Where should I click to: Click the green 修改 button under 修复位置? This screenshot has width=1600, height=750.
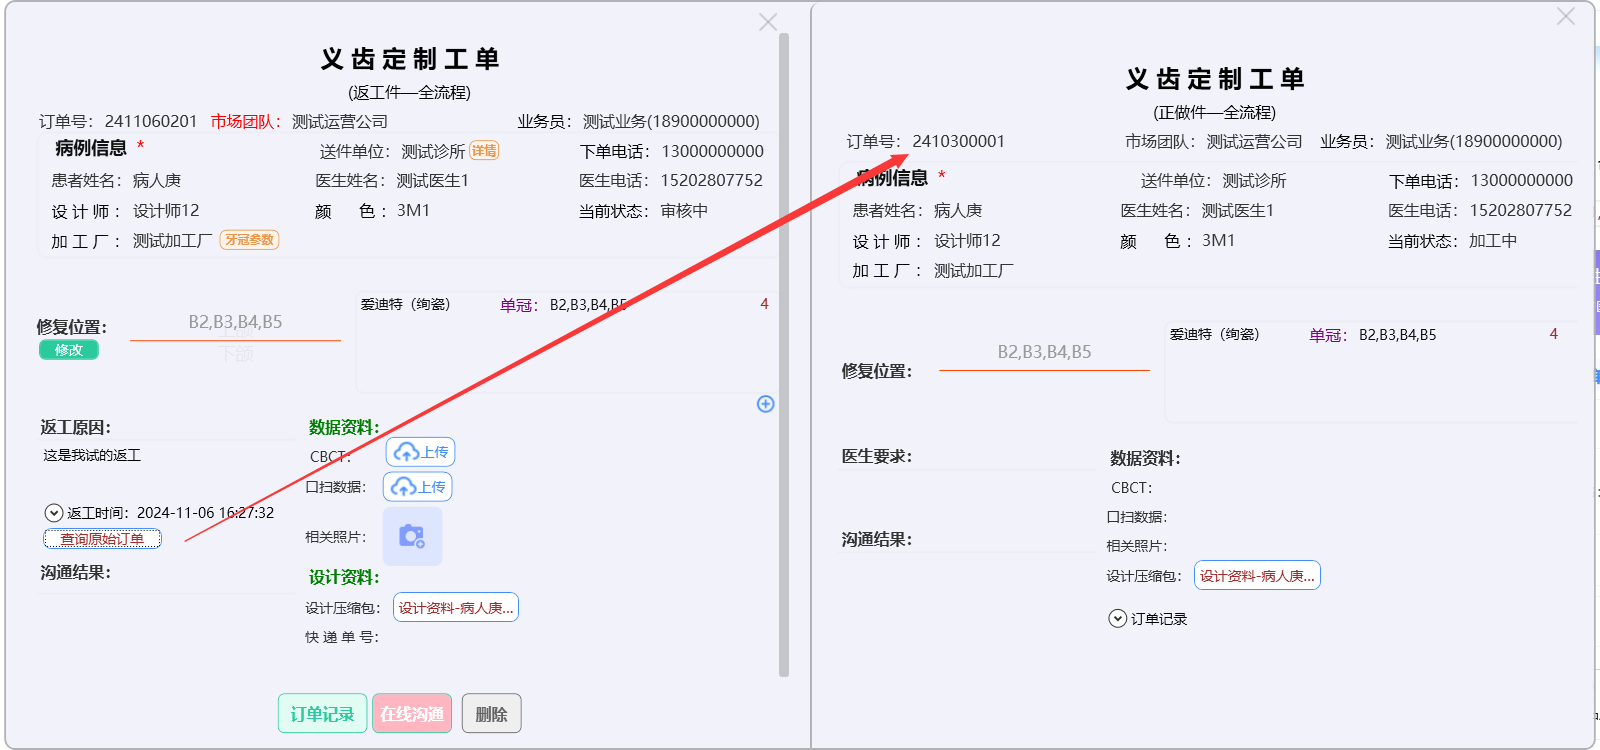tap(69, 350)
